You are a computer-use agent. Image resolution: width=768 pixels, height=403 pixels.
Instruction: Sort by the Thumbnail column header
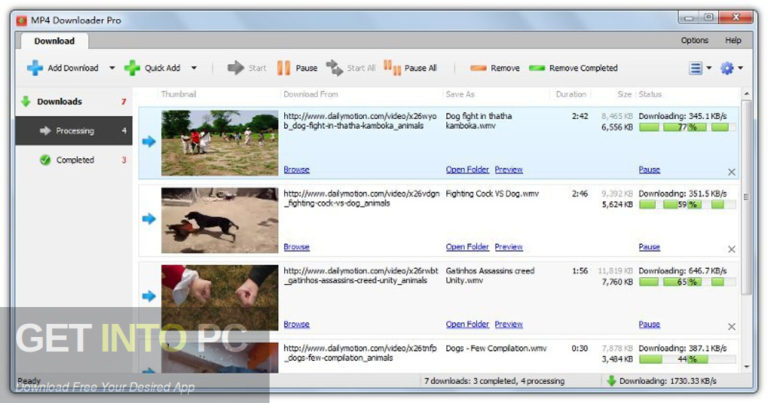click(178, 94)
